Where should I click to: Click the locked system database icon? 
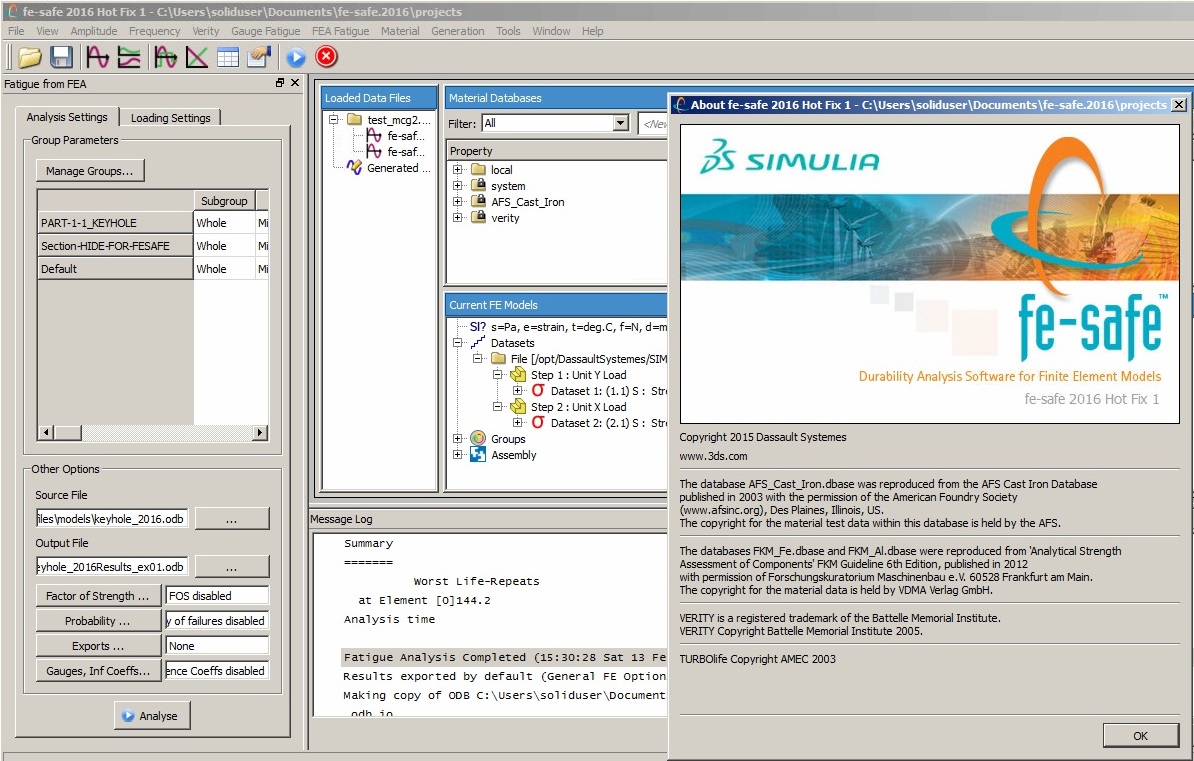click(x=478, y=185)
